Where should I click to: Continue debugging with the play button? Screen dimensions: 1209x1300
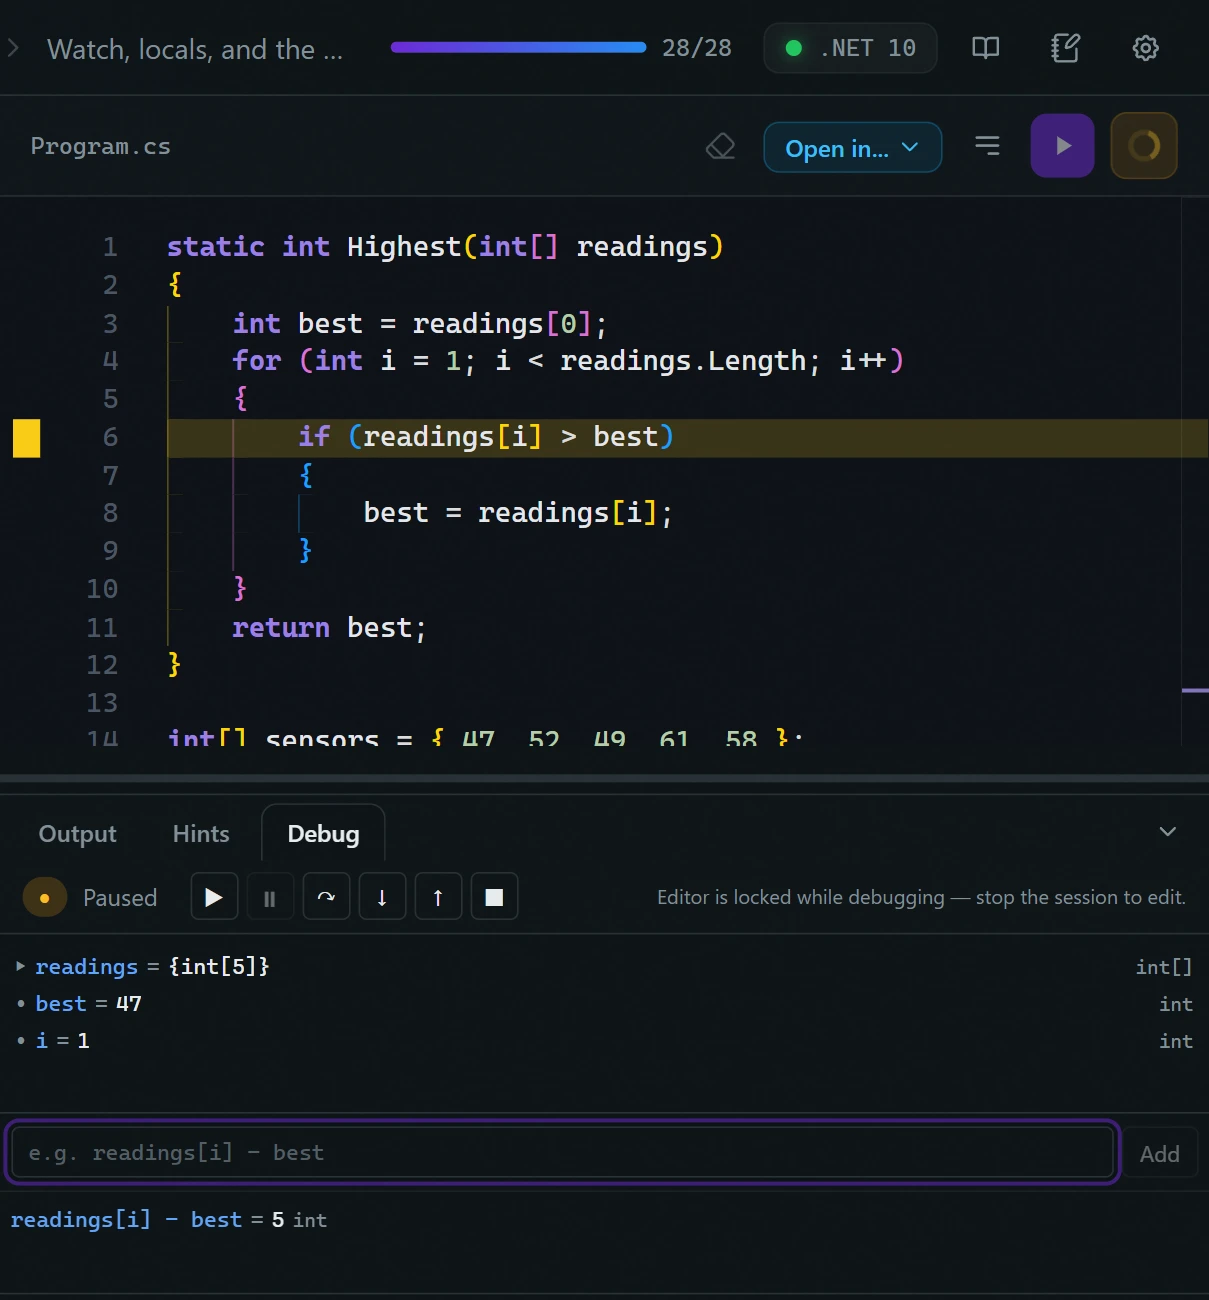214,897
